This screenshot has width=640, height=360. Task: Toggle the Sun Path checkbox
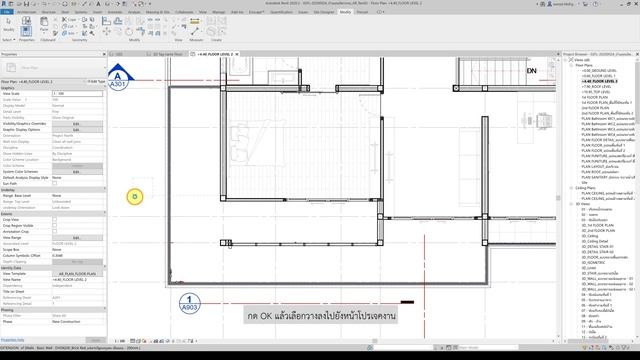(54, 183)
